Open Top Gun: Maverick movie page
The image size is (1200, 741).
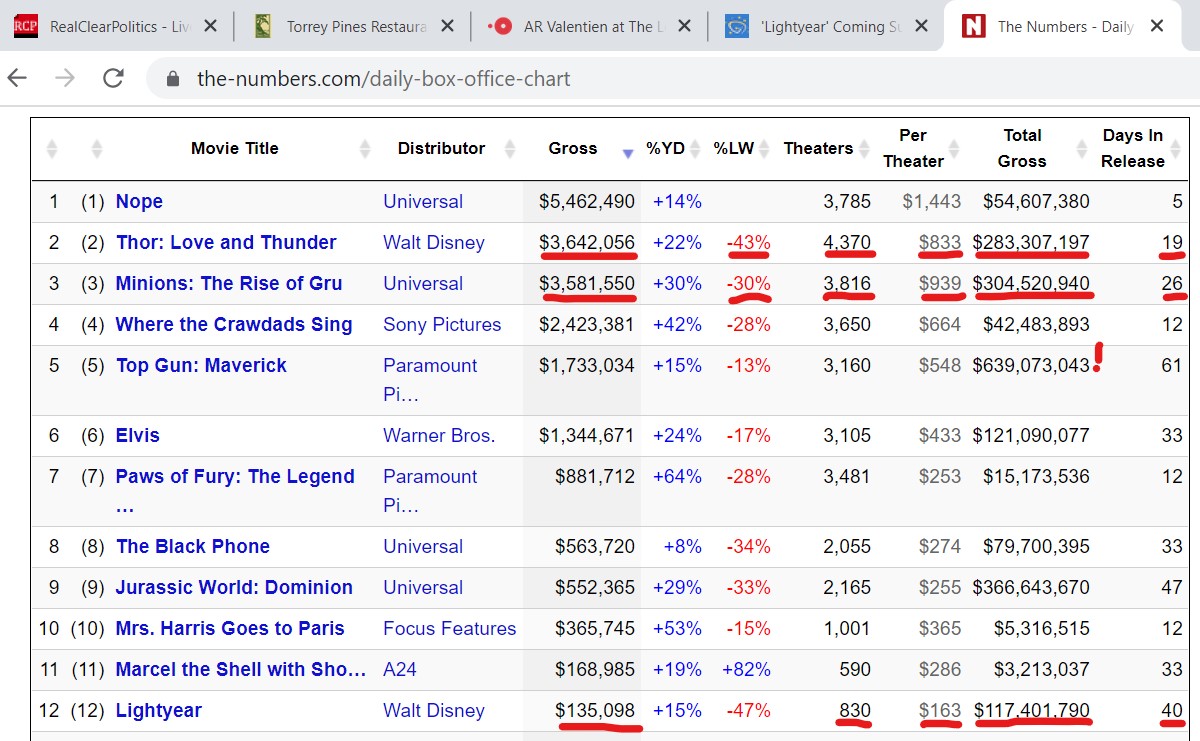201,365
